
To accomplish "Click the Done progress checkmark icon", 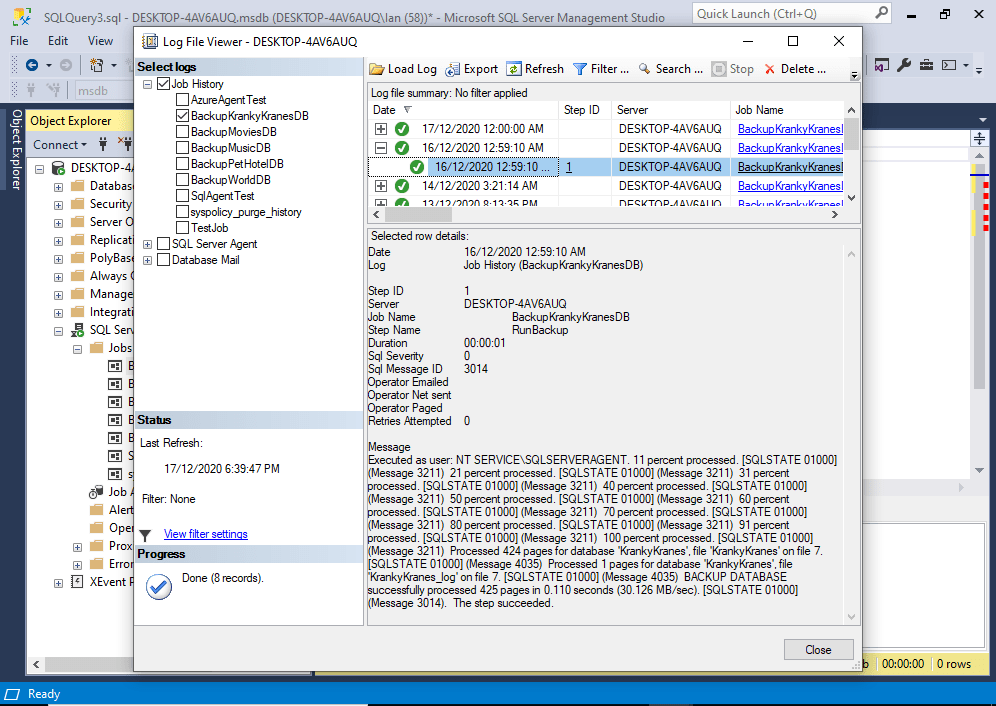I will point(159,587).
